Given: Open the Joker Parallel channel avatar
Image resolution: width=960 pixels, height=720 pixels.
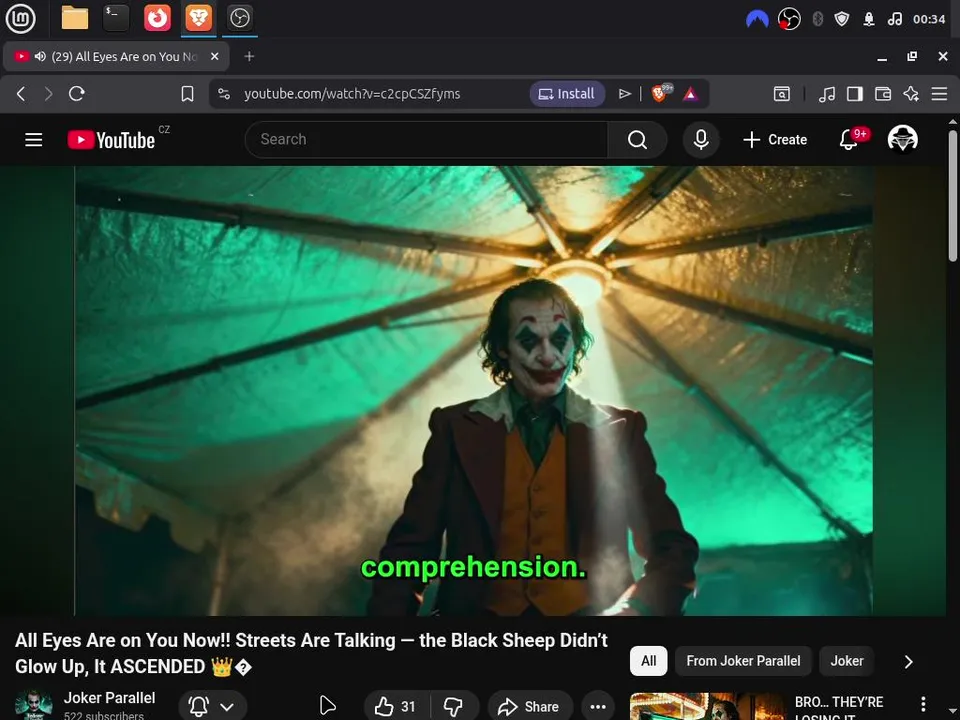Looking at the screenshot, I should pos(33,705).
